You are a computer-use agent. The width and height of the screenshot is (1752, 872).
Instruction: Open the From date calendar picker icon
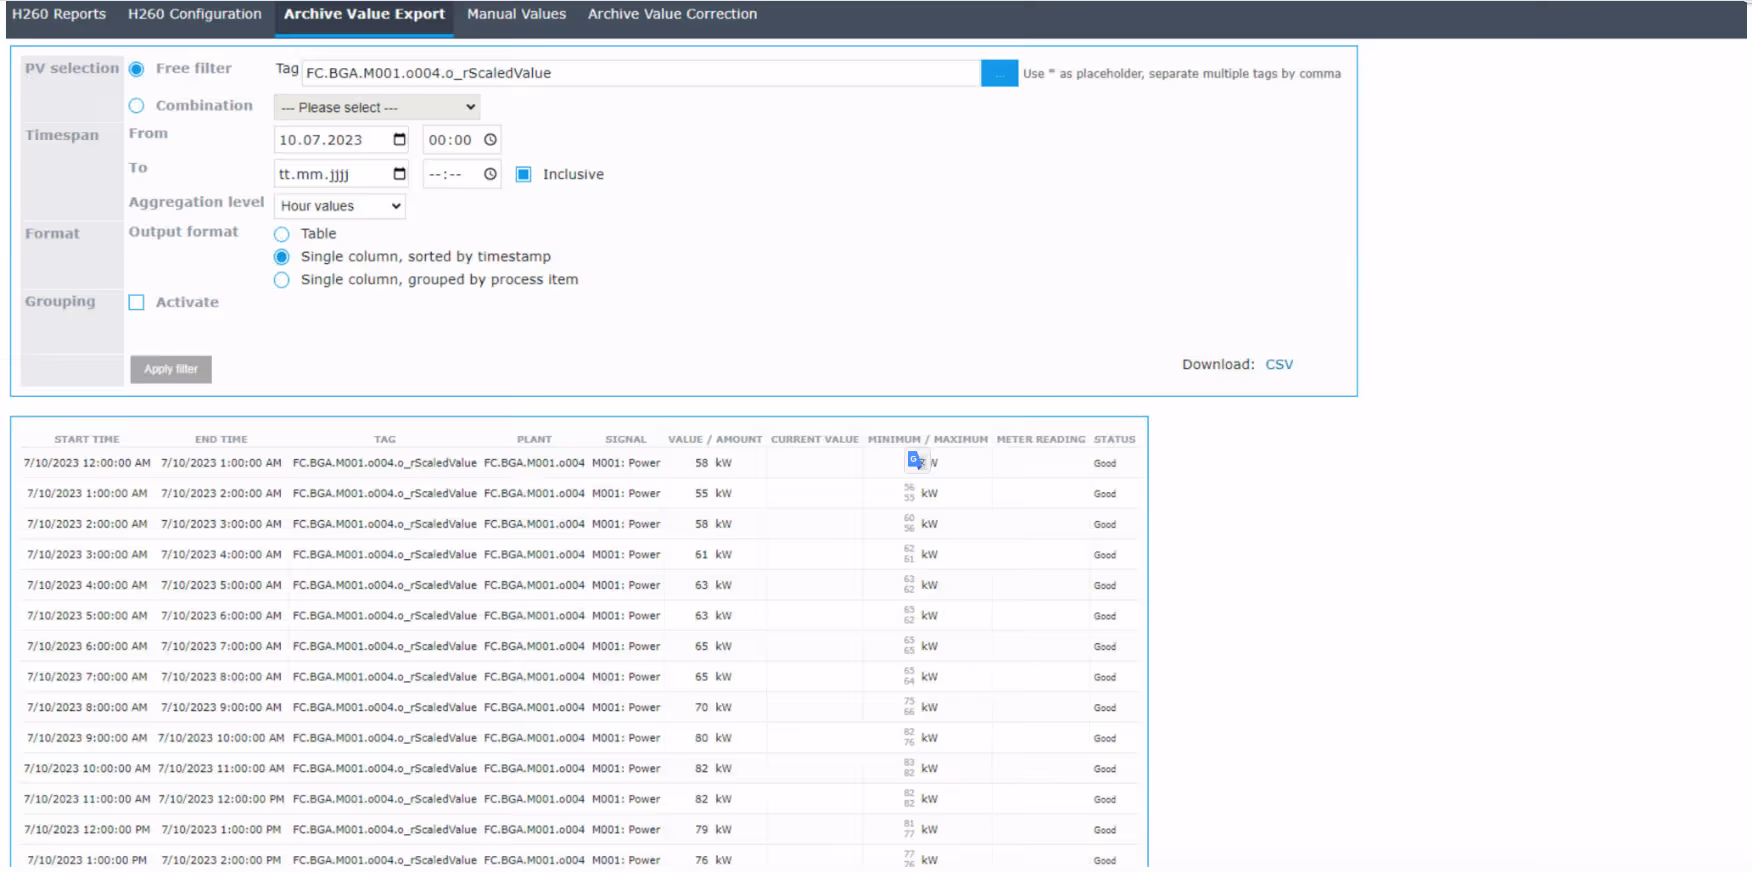400,140
